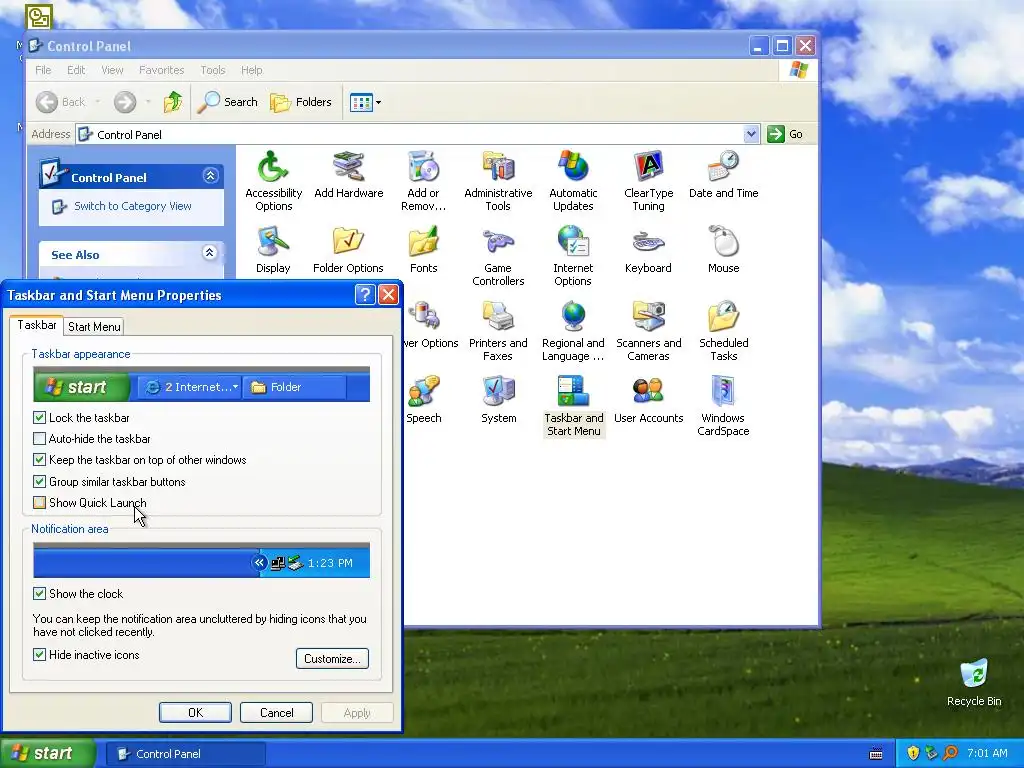Viewport: 1024px width, 768px height.
Task: Open the Edit menu
Action: click(x=76, y=70)
